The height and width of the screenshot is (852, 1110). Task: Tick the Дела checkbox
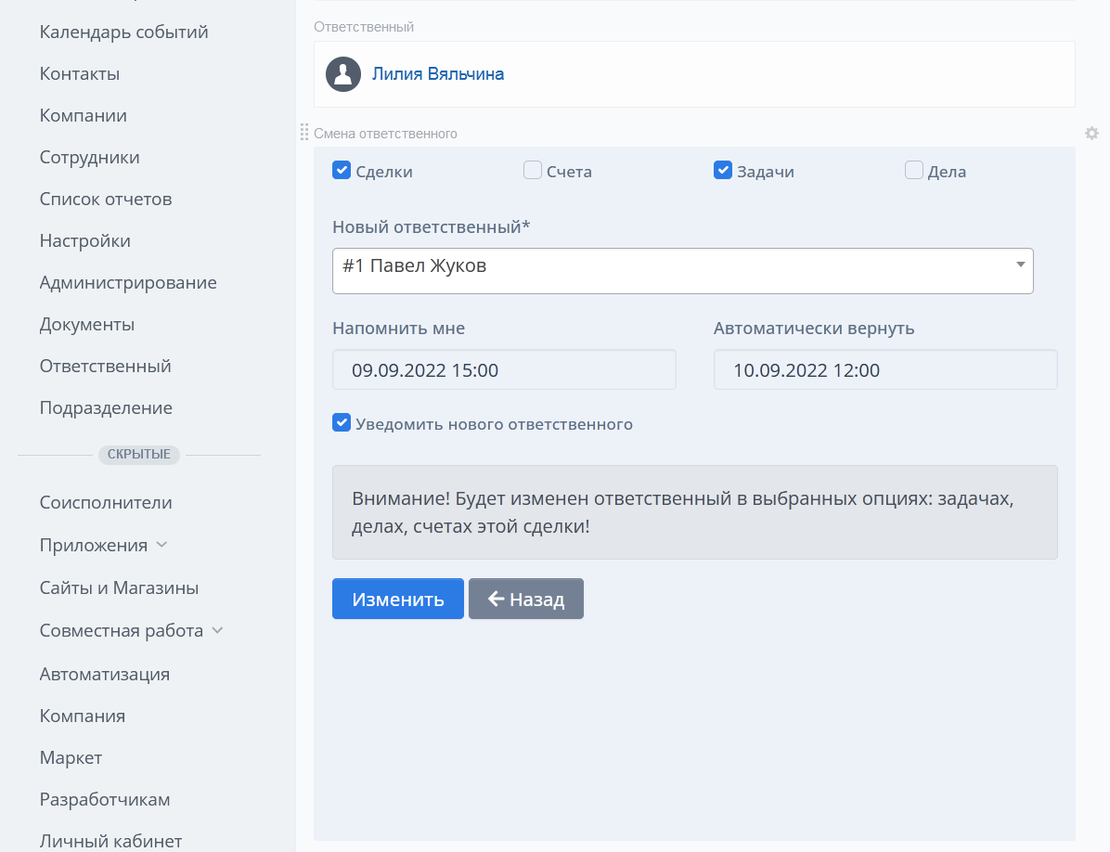(x=914, y=171)
